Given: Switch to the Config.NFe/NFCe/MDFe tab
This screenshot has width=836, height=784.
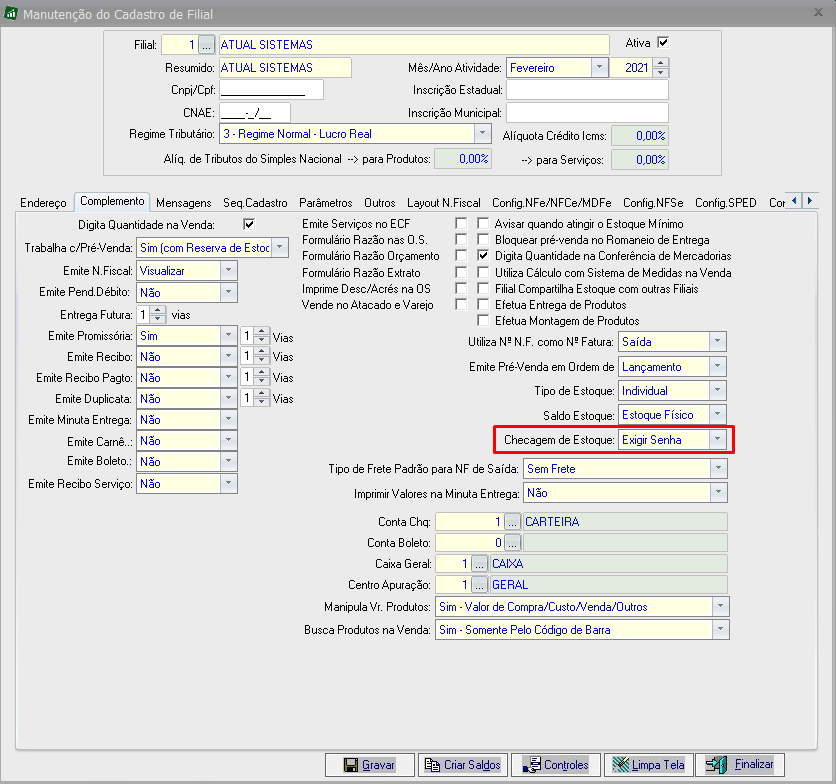Looking at the screenshot, I should 552,203.
